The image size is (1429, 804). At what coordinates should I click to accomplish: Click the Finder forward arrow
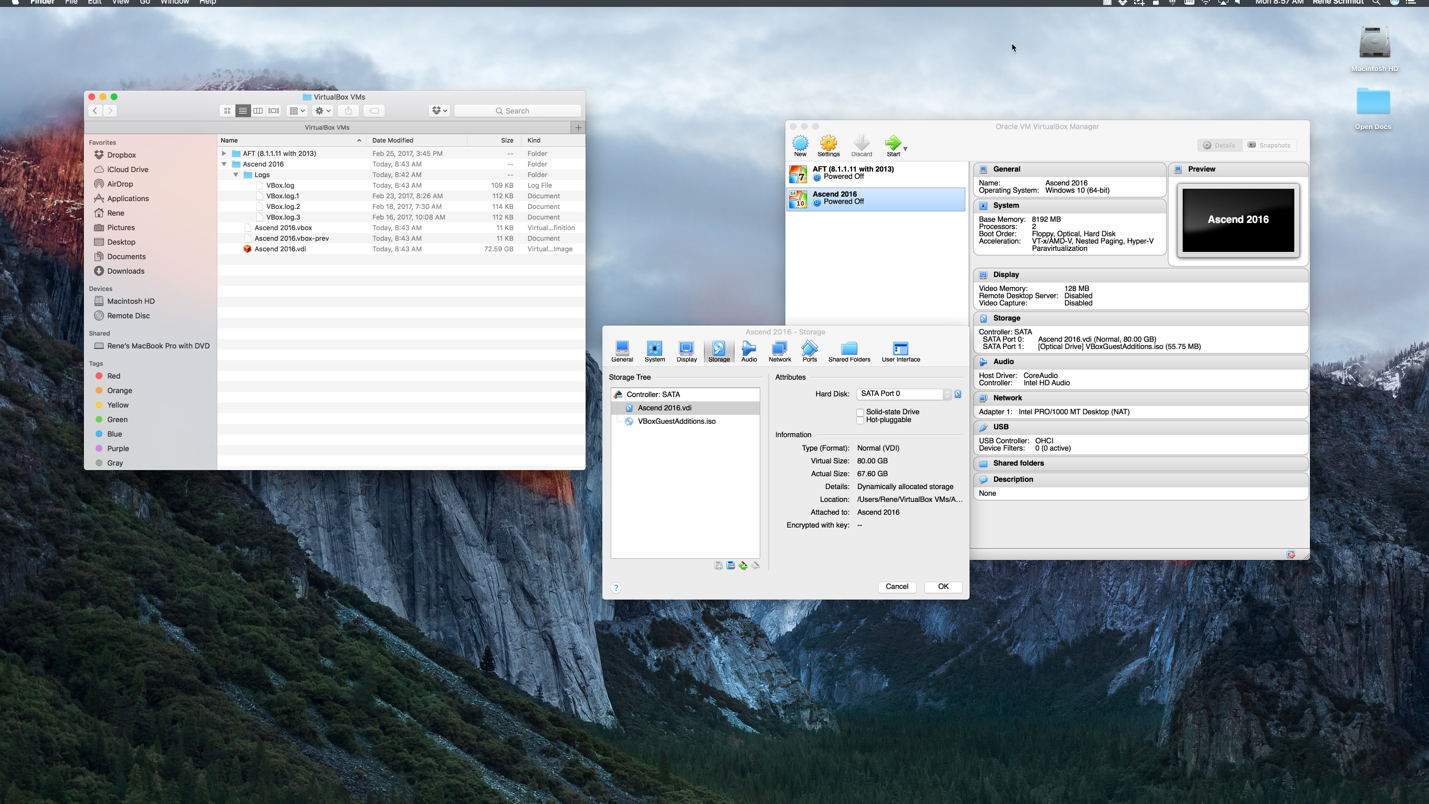click(x=111, y=111)
